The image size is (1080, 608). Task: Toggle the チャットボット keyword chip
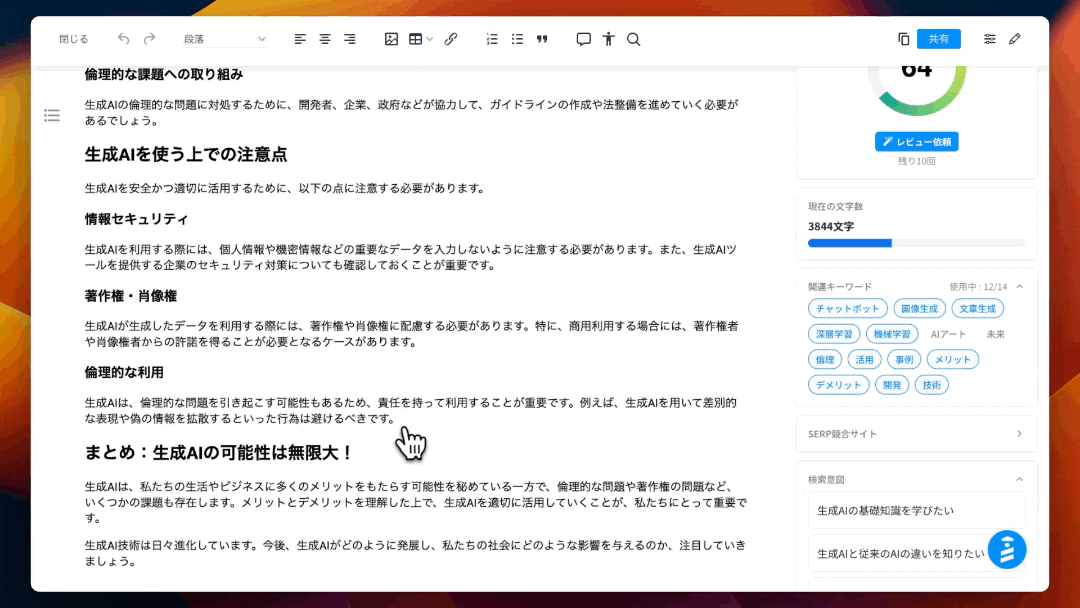point(847,309)
